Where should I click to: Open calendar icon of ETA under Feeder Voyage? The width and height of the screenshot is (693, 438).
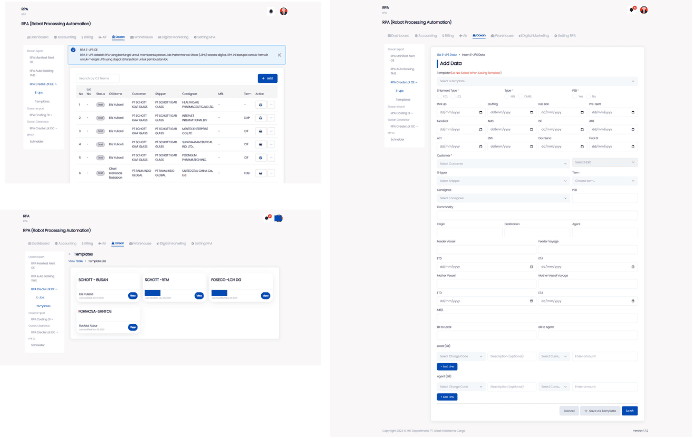pyautogui.click(x=633, y=267)
